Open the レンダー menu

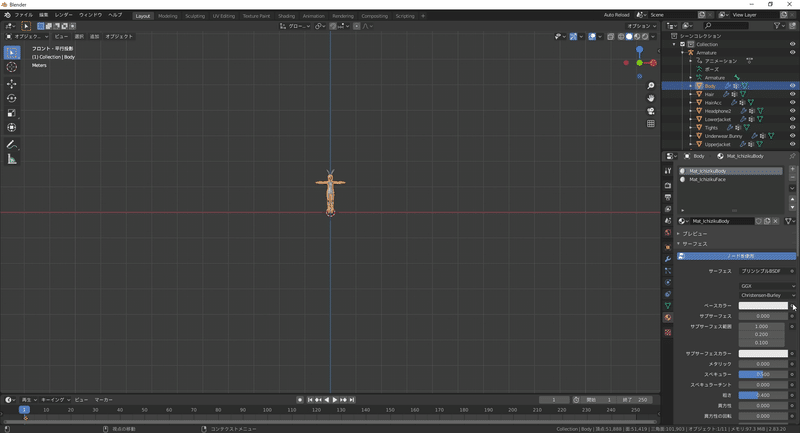coord(63,15)
